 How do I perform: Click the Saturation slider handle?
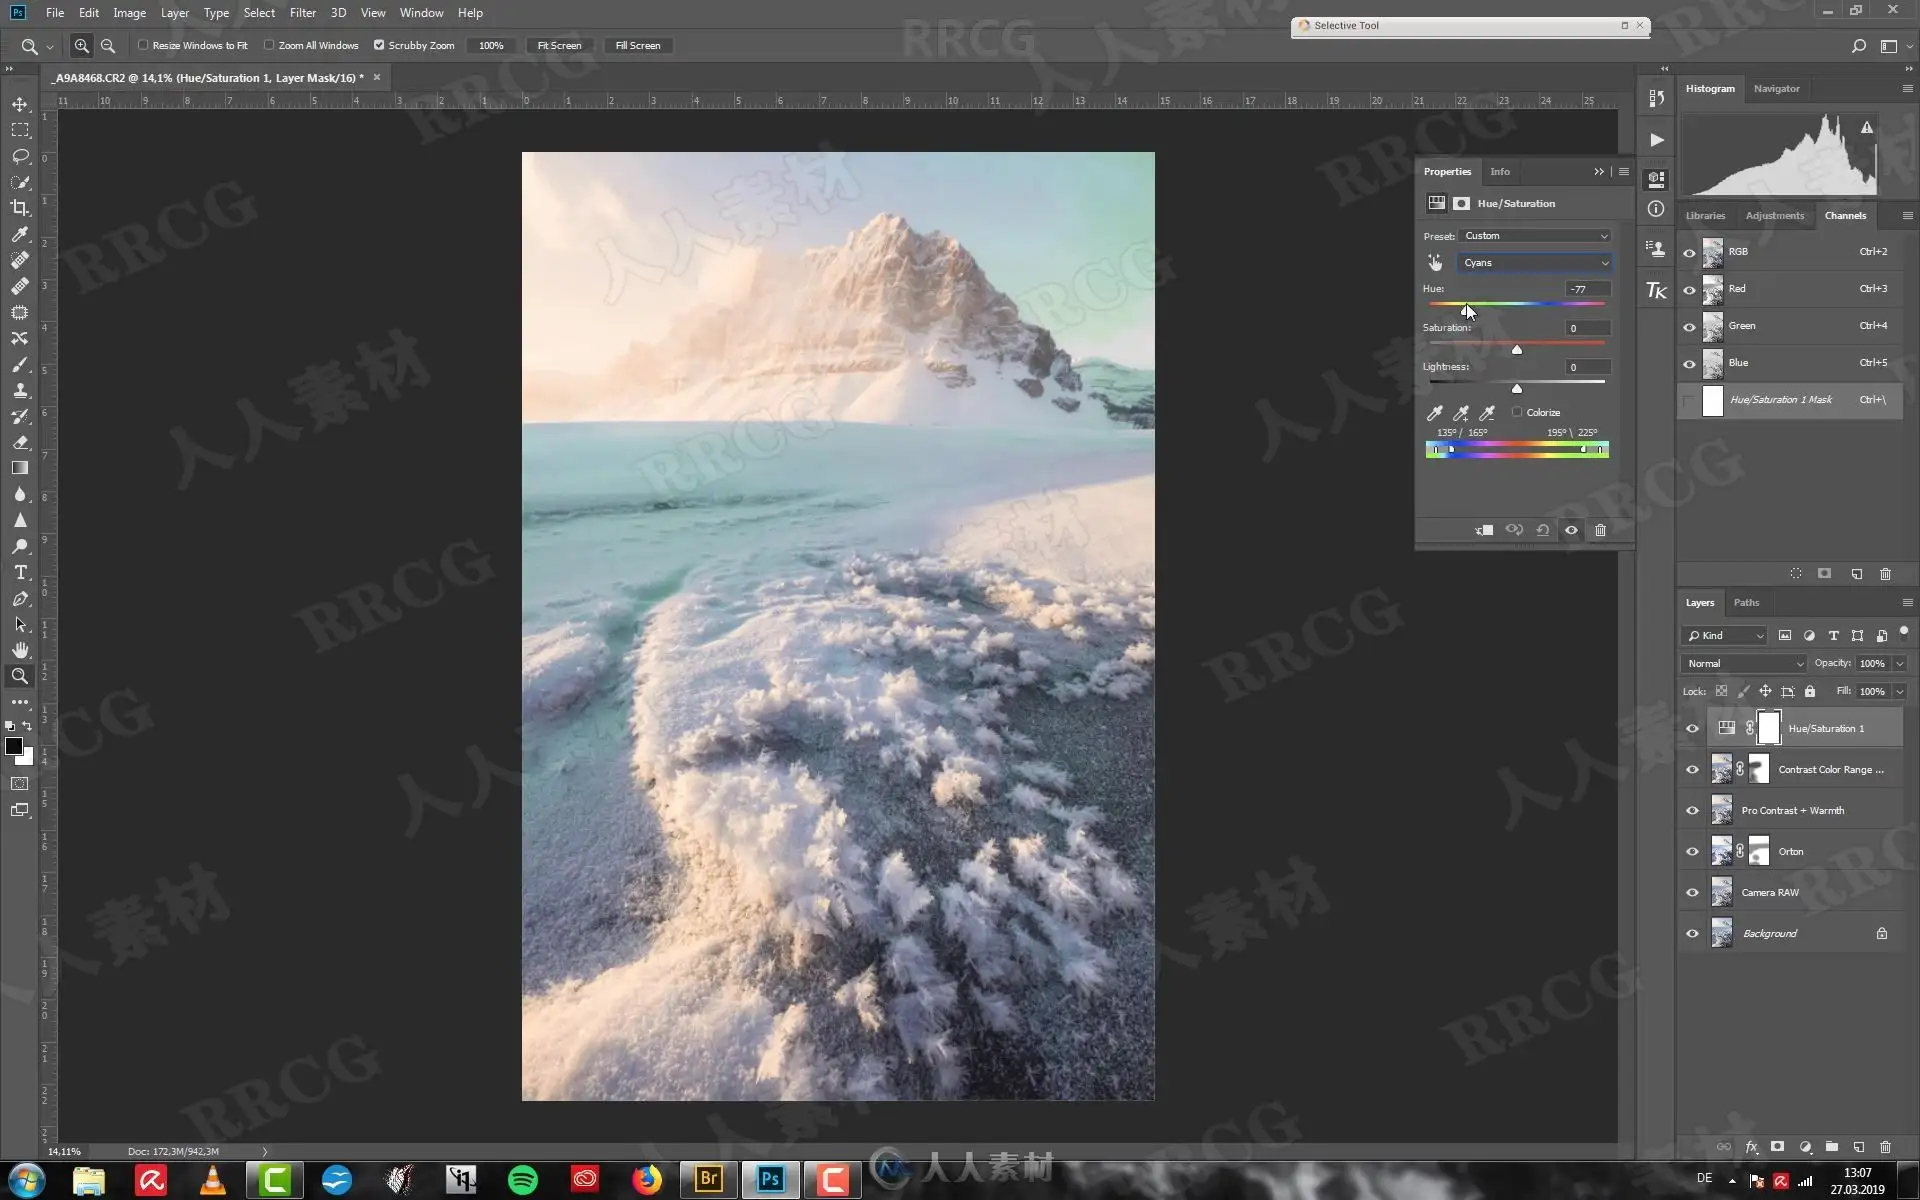1517,349
